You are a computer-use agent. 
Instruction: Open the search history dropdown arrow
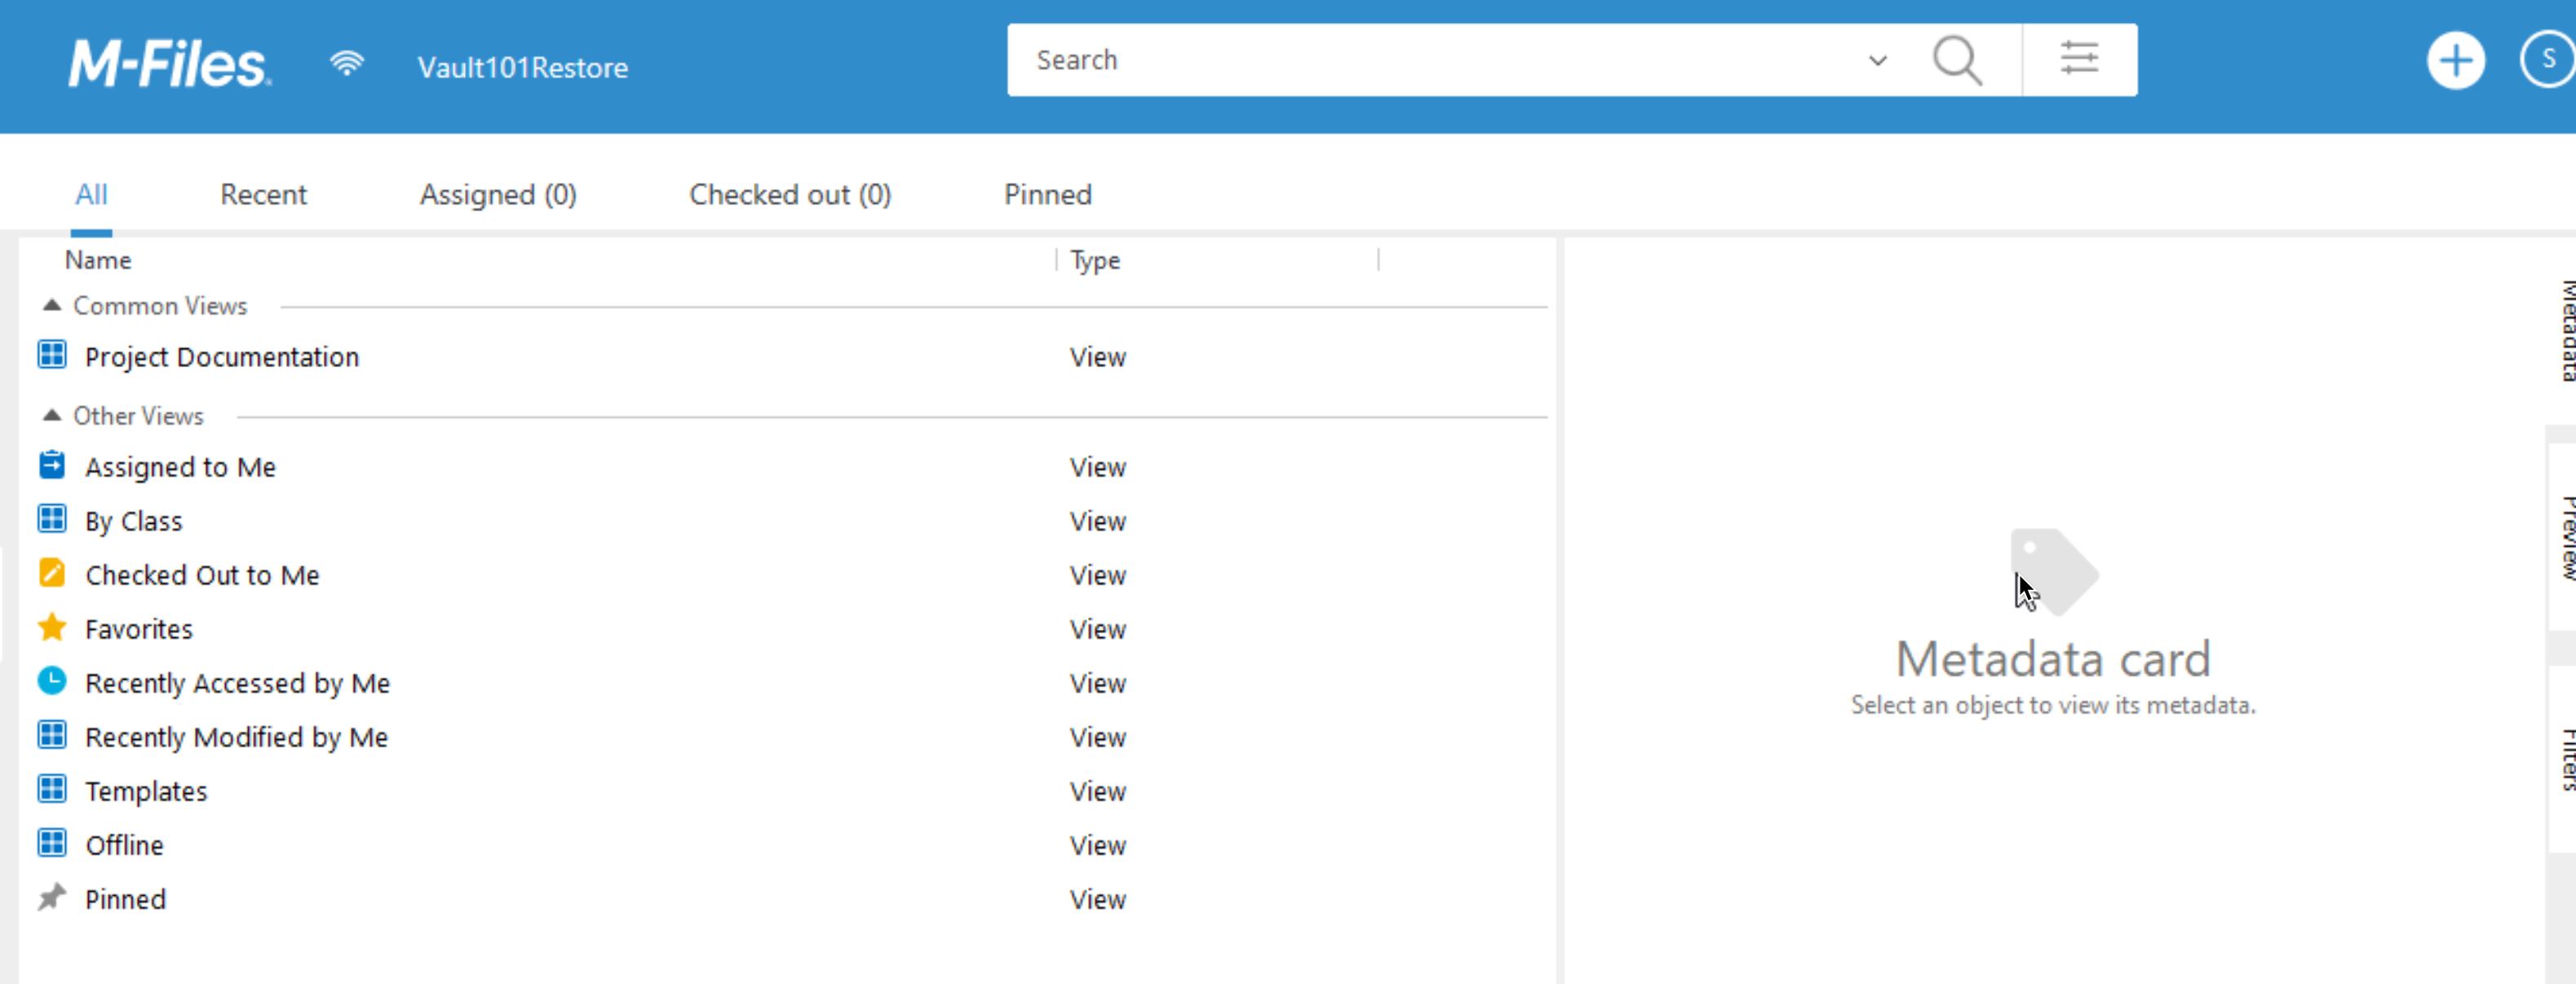click(x=1878, y=61)
